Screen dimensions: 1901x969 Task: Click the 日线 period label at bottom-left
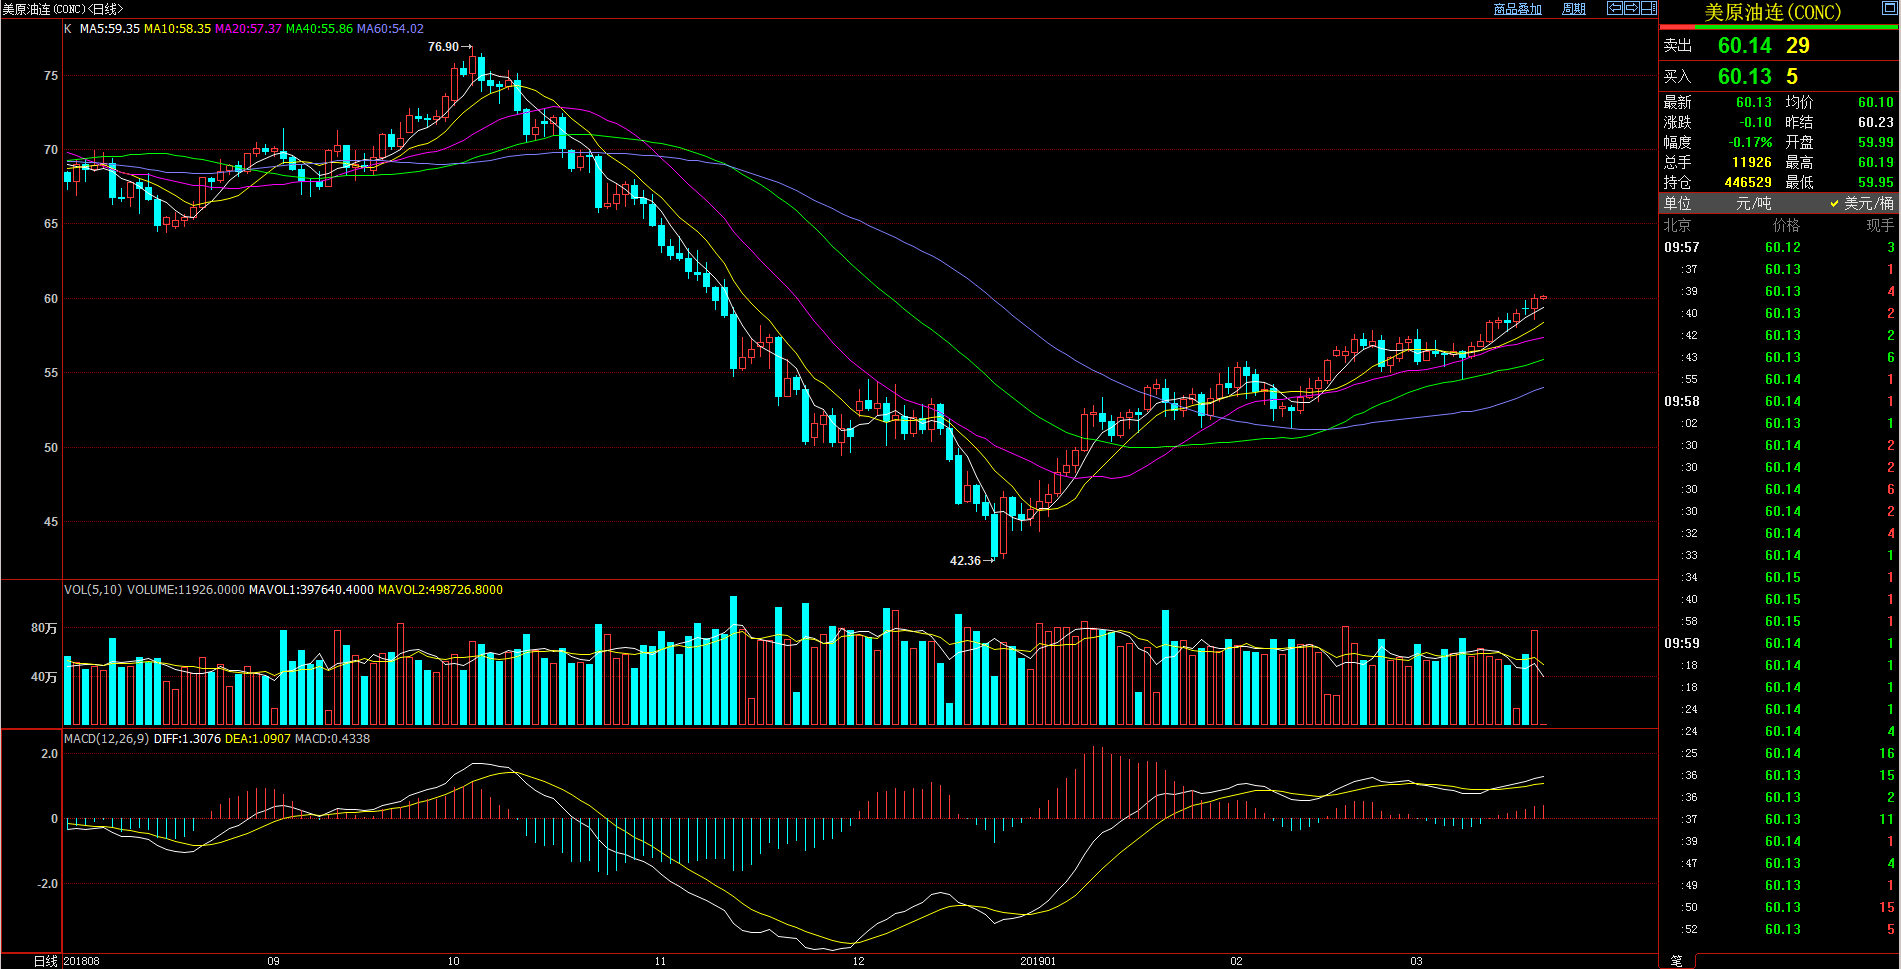click(46, 961)
